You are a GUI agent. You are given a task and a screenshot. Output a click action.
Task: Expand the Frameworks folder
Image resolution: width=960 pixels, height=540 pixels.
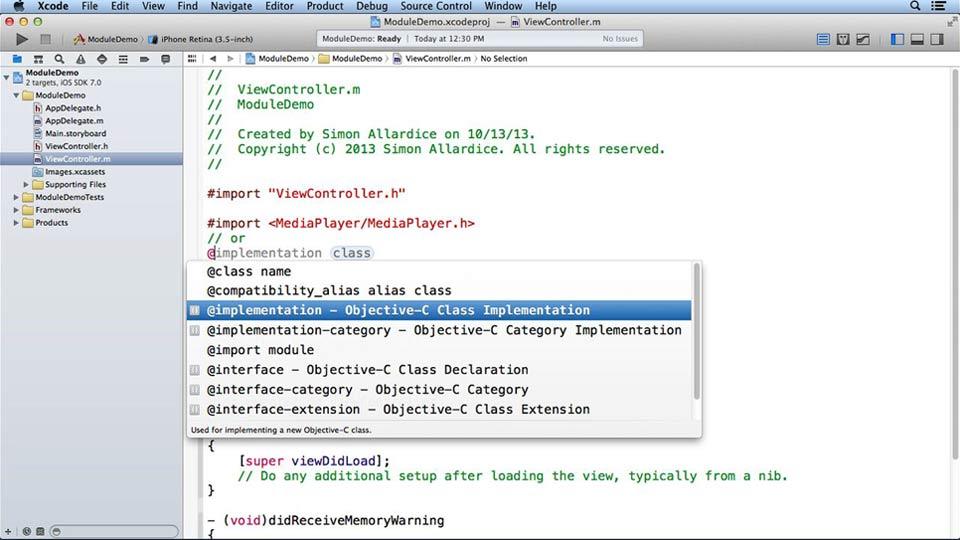click(x=17, y=210)
